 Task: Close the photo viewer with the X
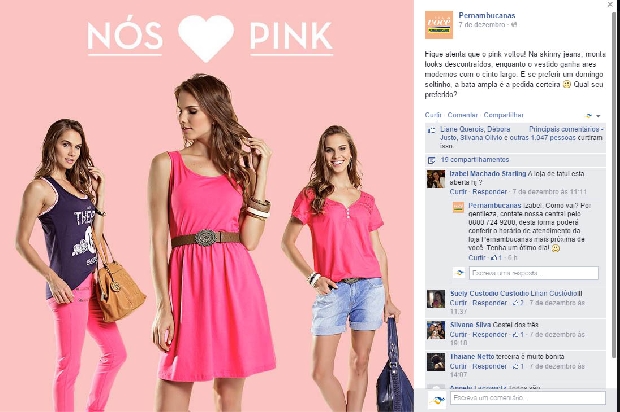(x=610, y=4)
